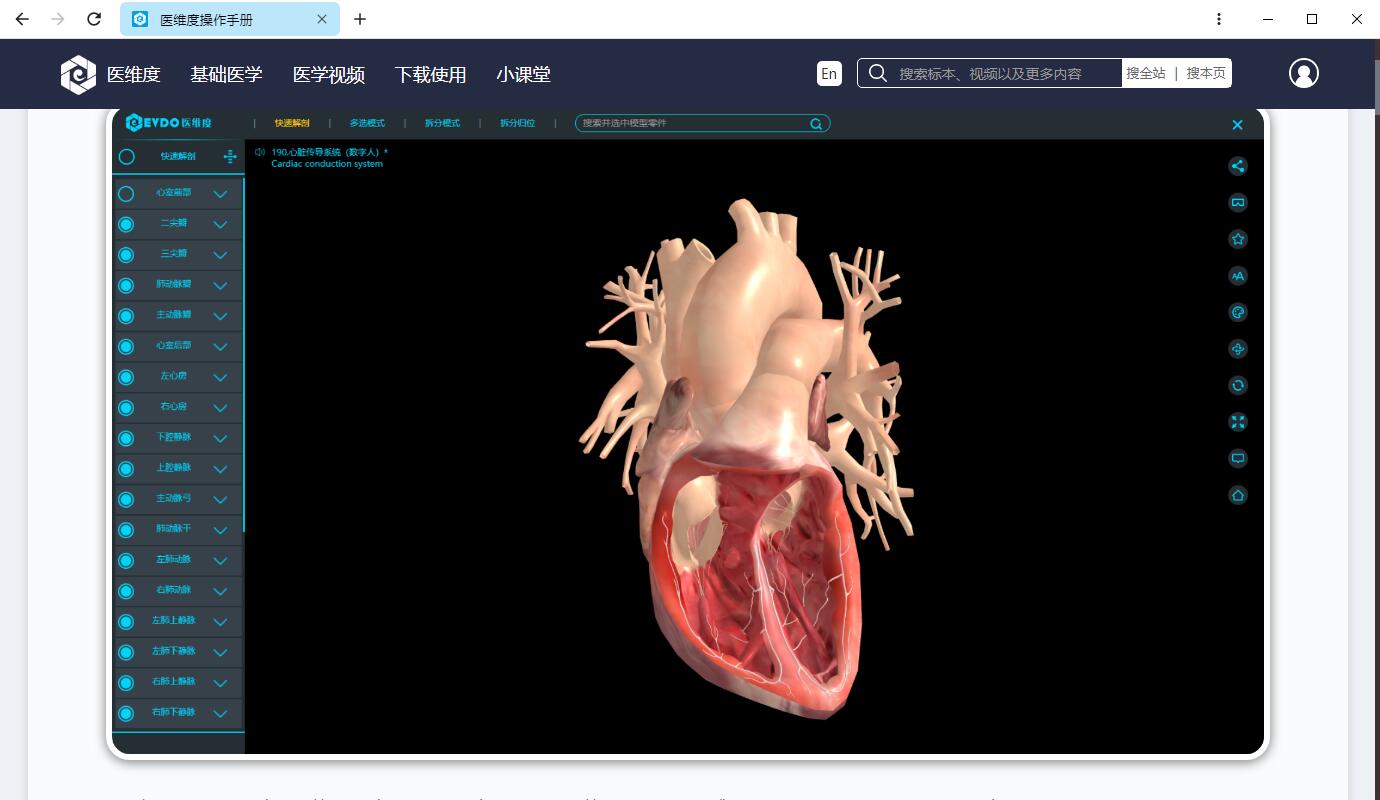Click the 搜本页 search link

tap(1205, 73)
